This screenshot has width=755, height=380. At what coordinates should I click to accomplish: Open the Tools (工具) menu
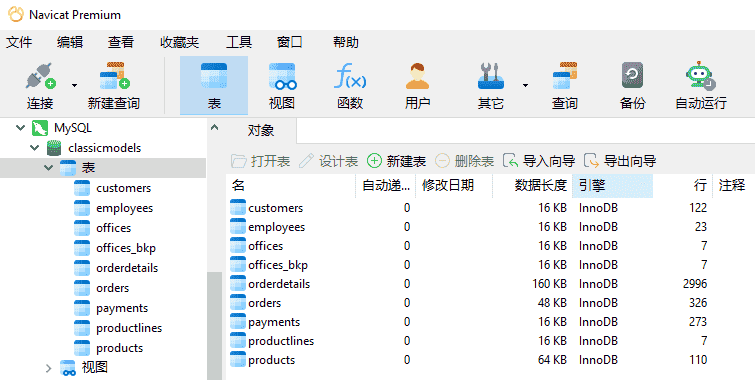click(x=239, y=42)
